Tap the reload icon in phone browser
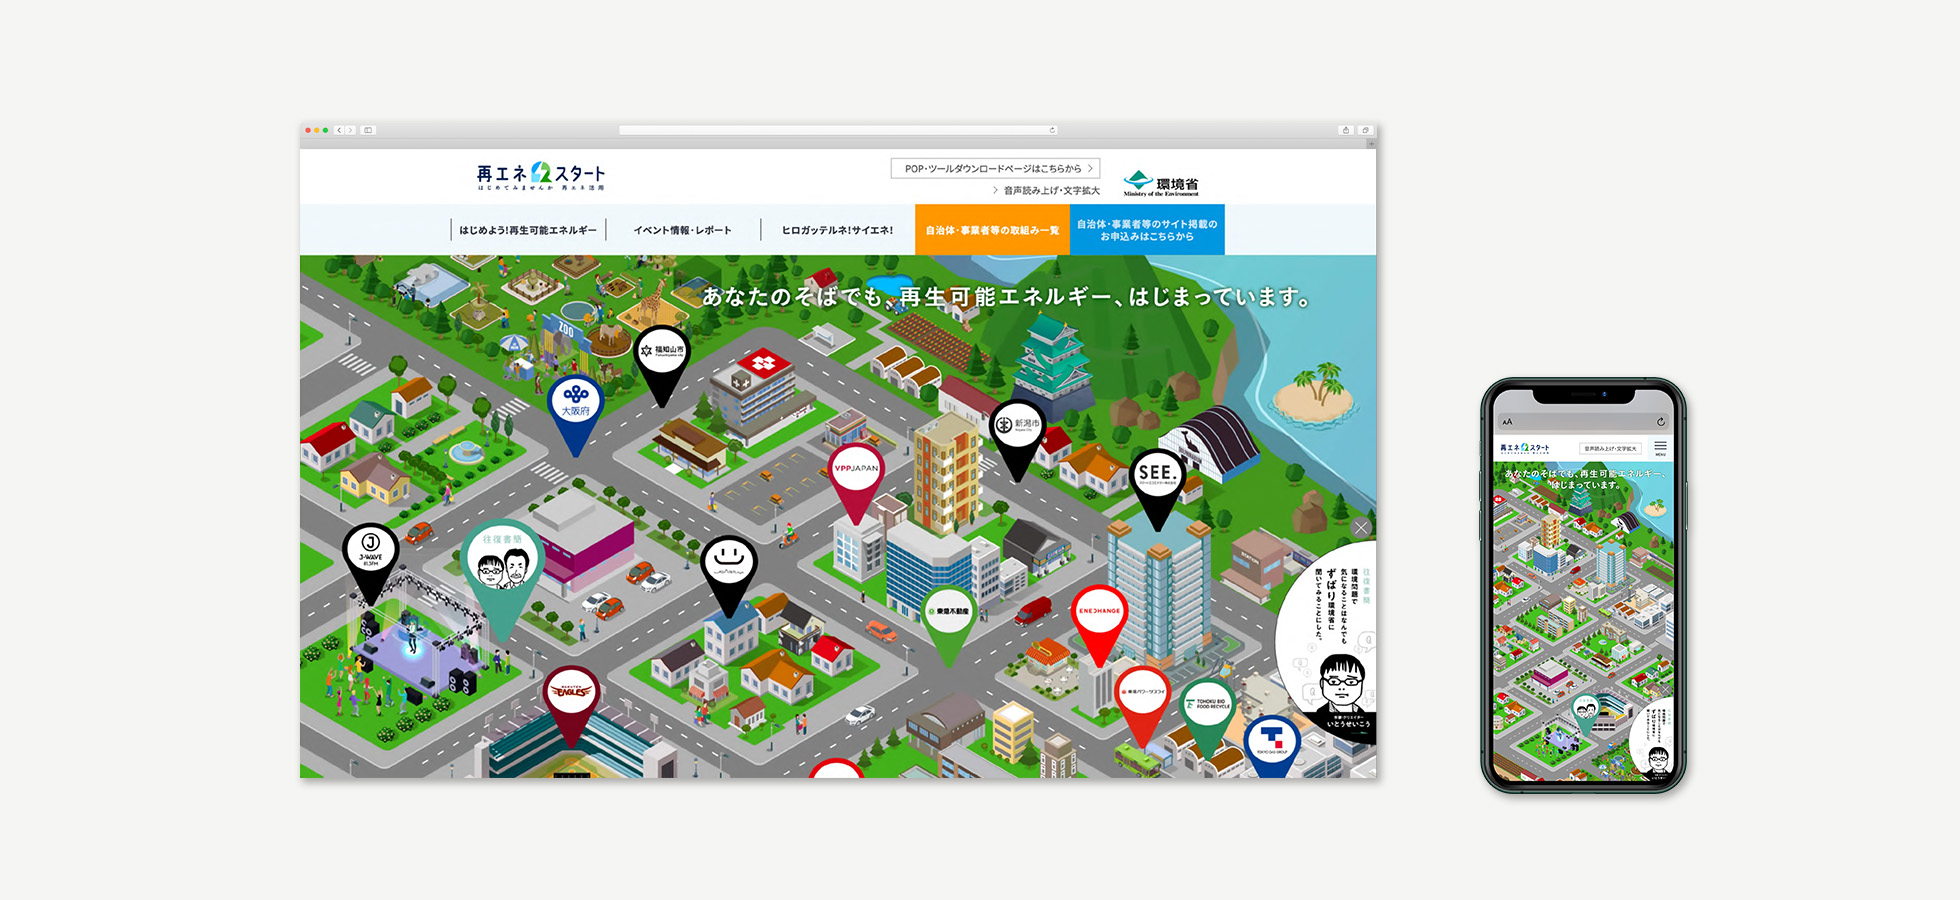The image size is (1960, 900). (1661, 422)
